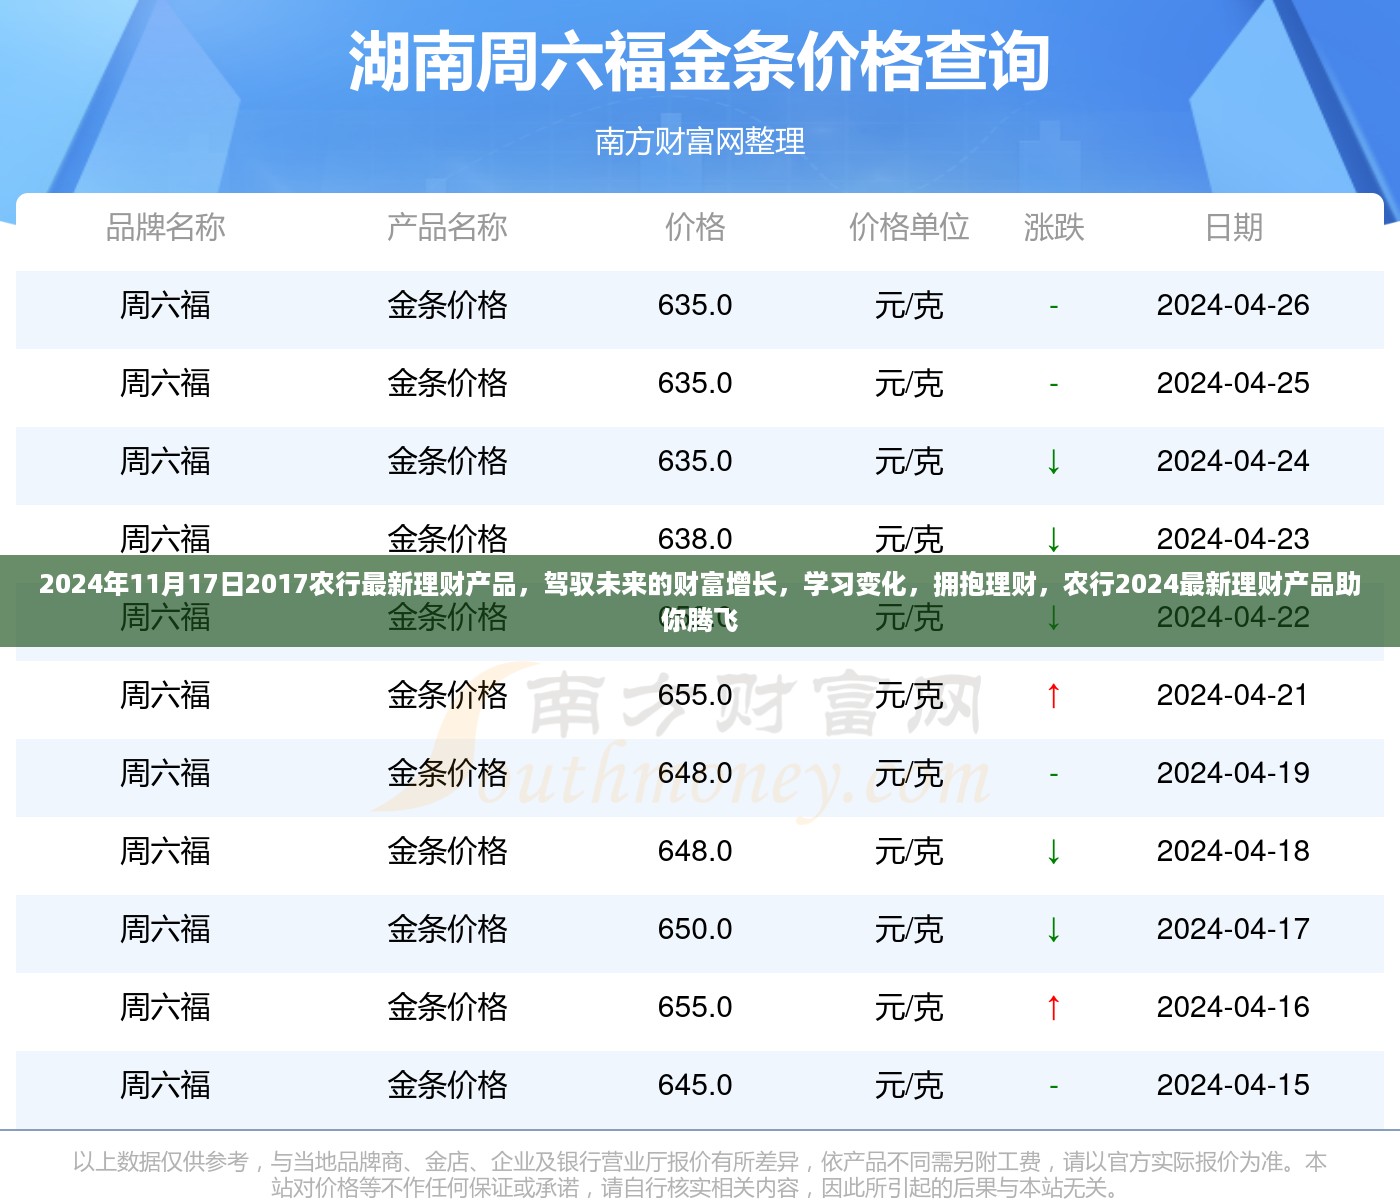Image resolution: width=1400 pixels, height=1203 pixels.
Task: Click the 655.0 price in the 2024-04-16 row
Action: pos(695,1007)
